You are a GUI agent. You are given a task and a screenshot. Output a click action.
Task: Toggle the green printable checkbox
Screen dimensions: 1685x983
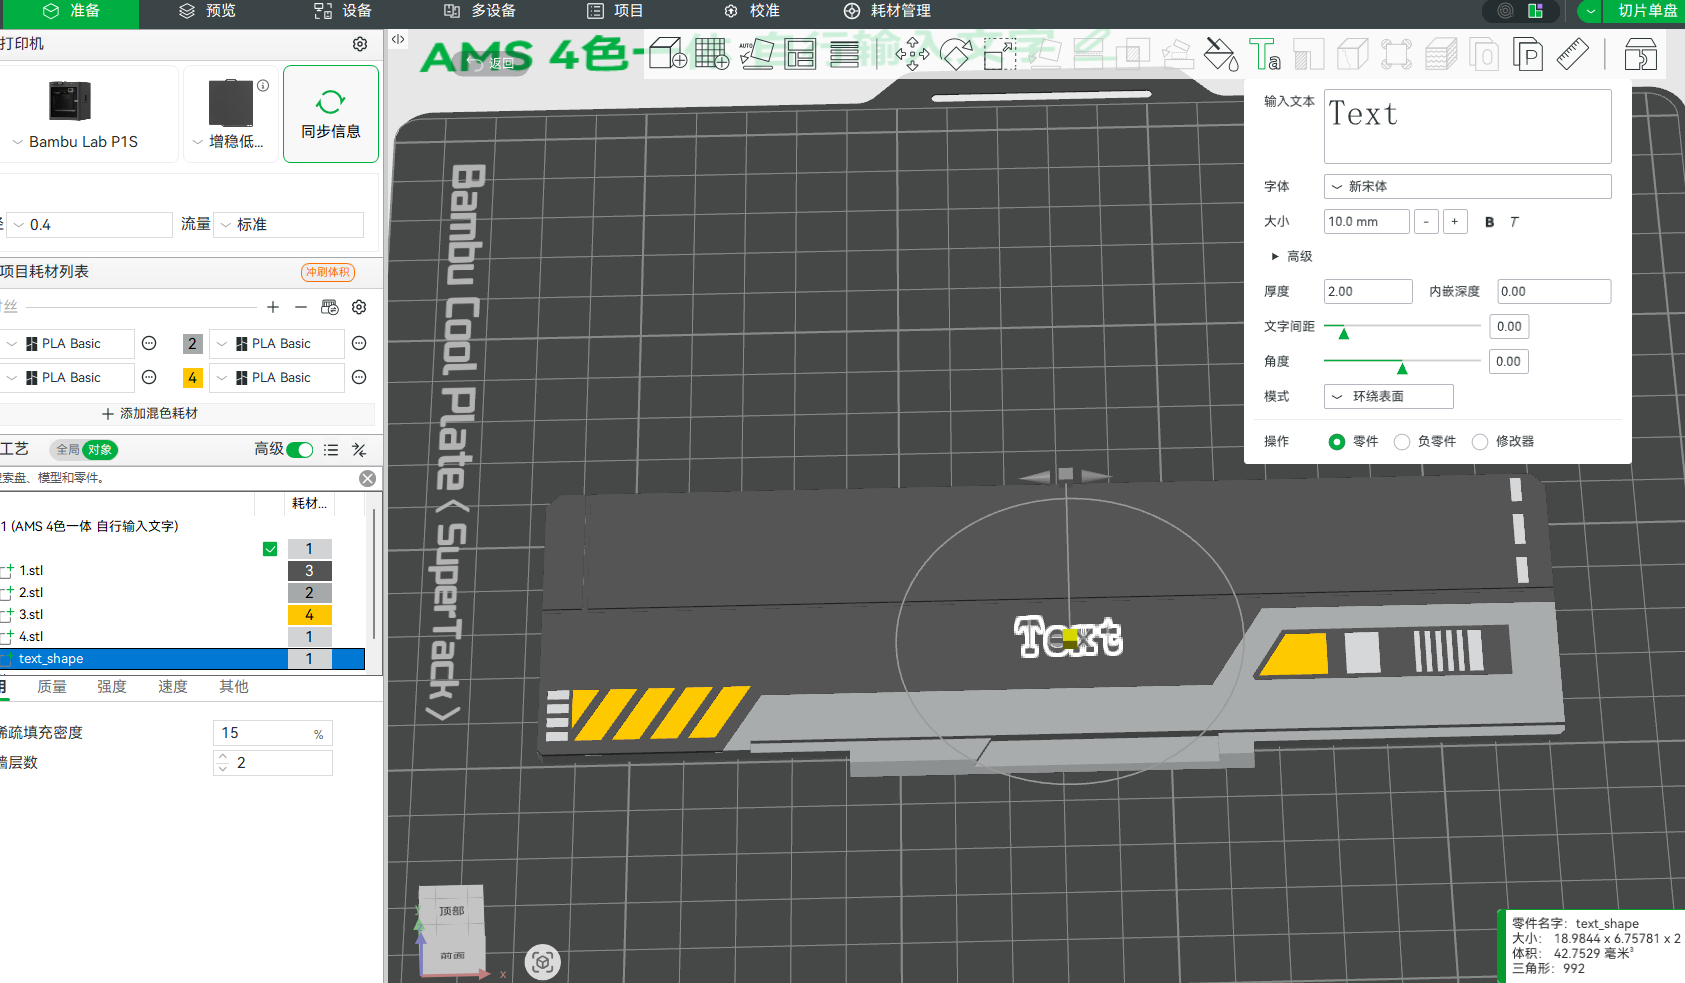click(x=270, y=548)
